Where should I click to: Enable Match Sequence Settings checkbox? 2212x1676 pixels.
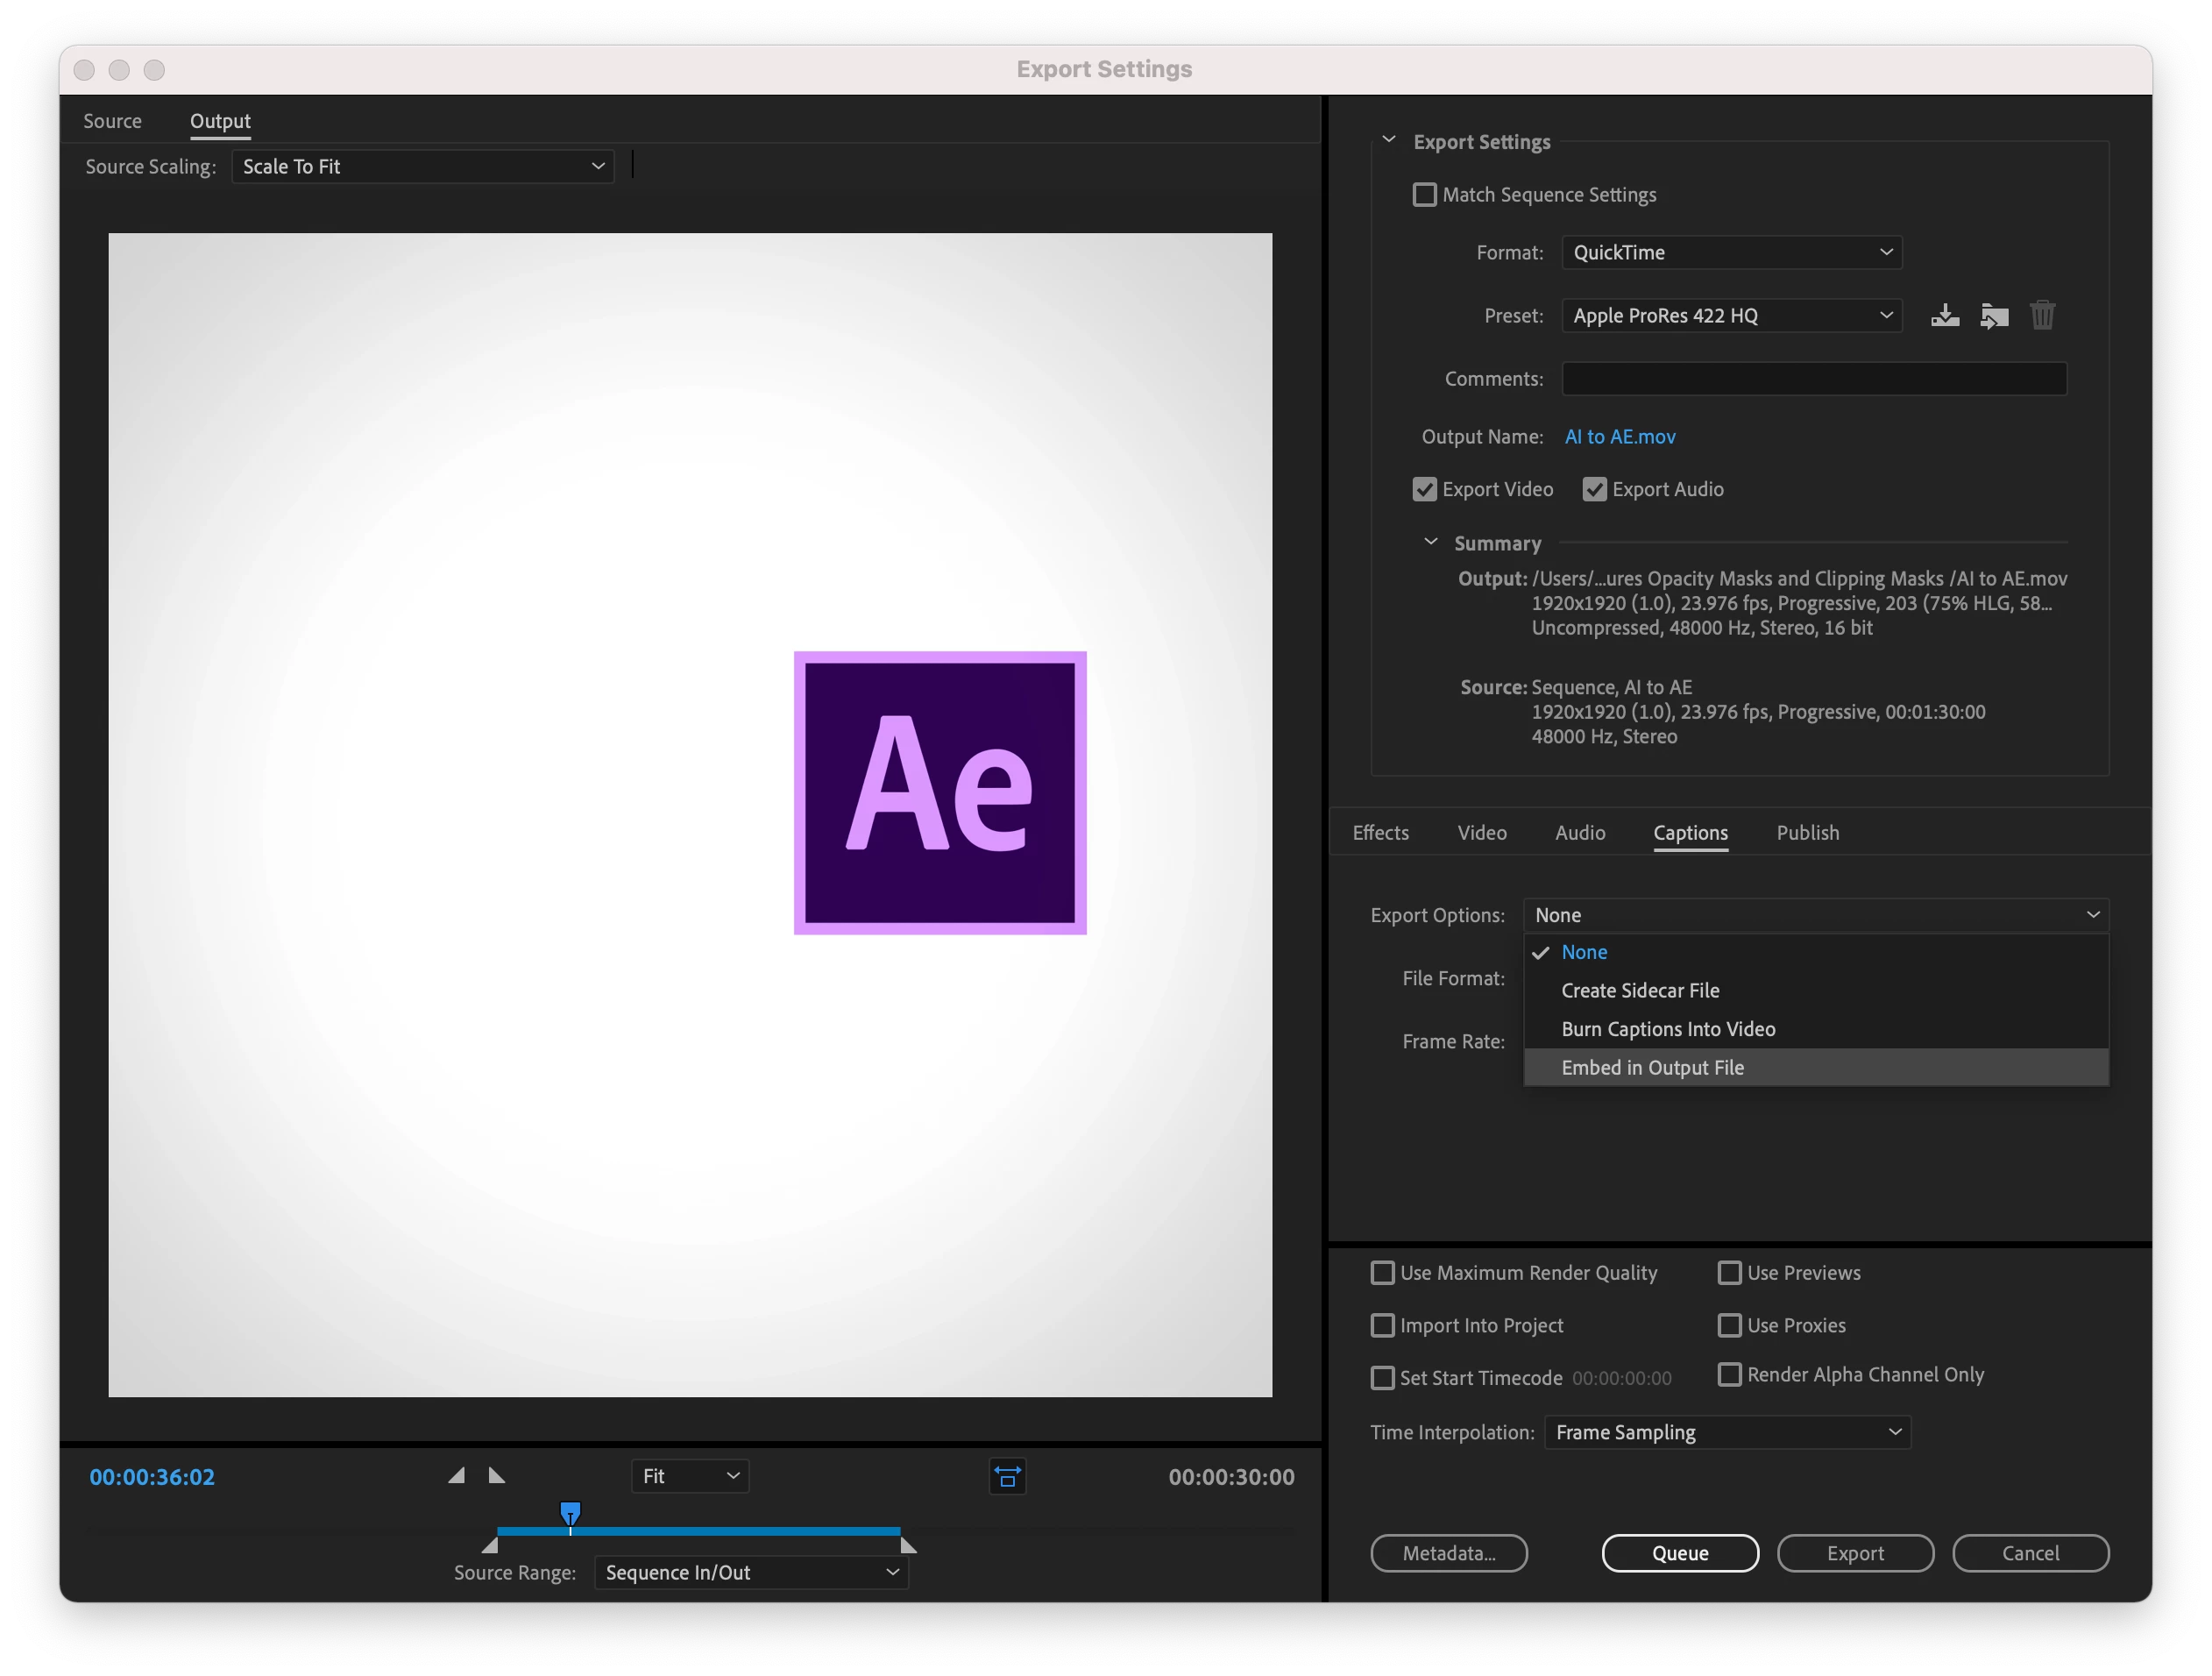coord(1424,195)
